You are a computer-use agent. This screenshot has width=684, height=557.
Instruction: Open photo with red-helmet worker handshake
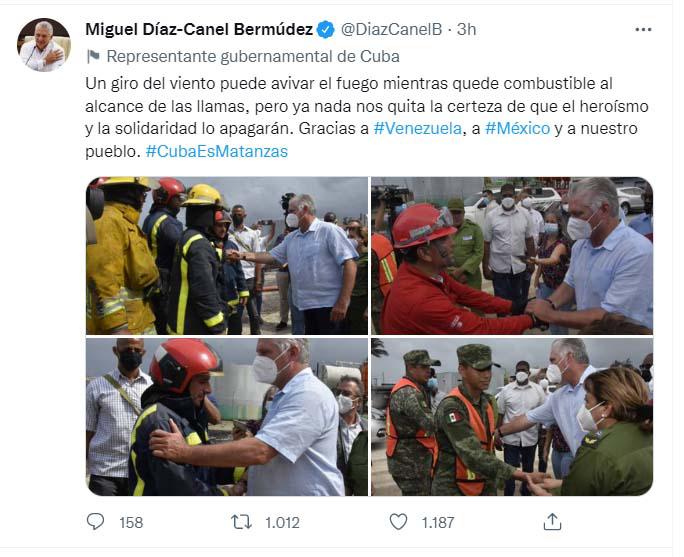512,256
